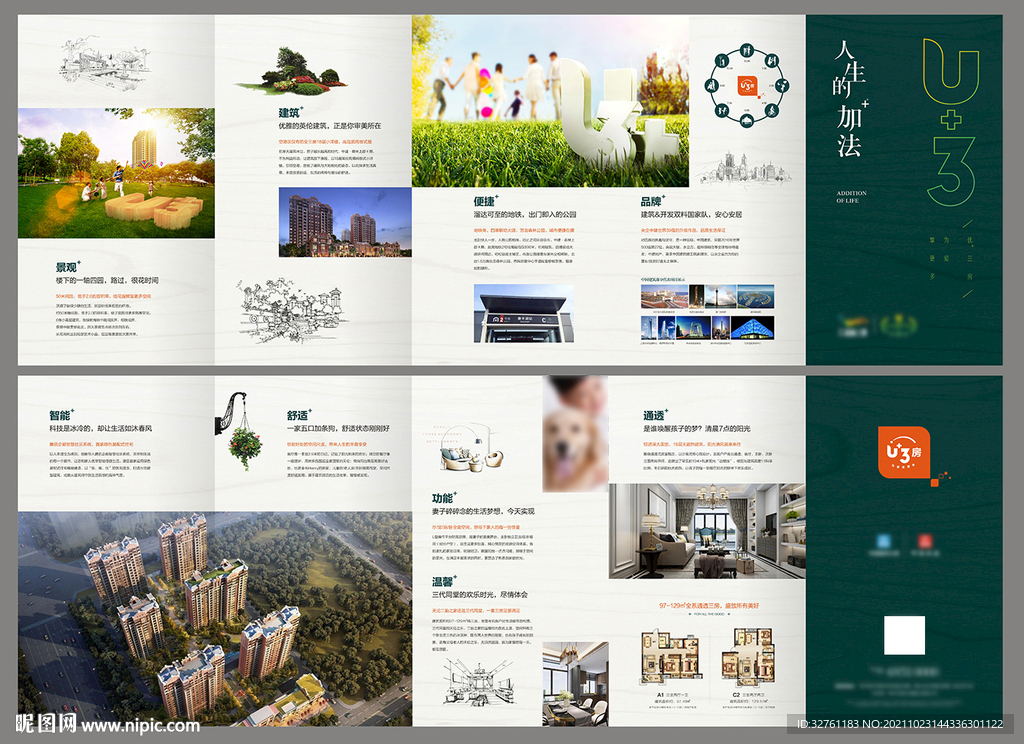
Task: Select the 舒适 heading
Action: [298, 415]
